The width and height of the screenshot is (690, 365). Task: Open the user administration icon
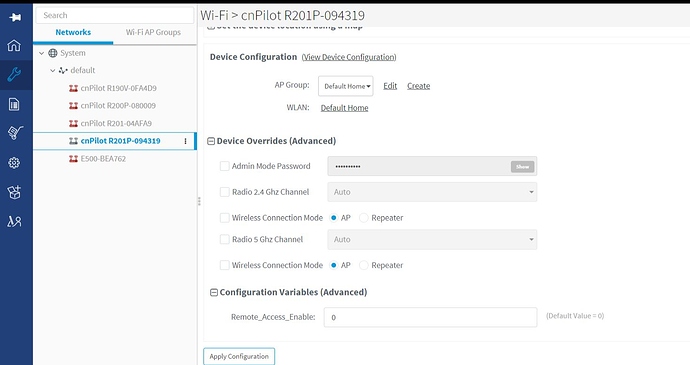[14, 221]
